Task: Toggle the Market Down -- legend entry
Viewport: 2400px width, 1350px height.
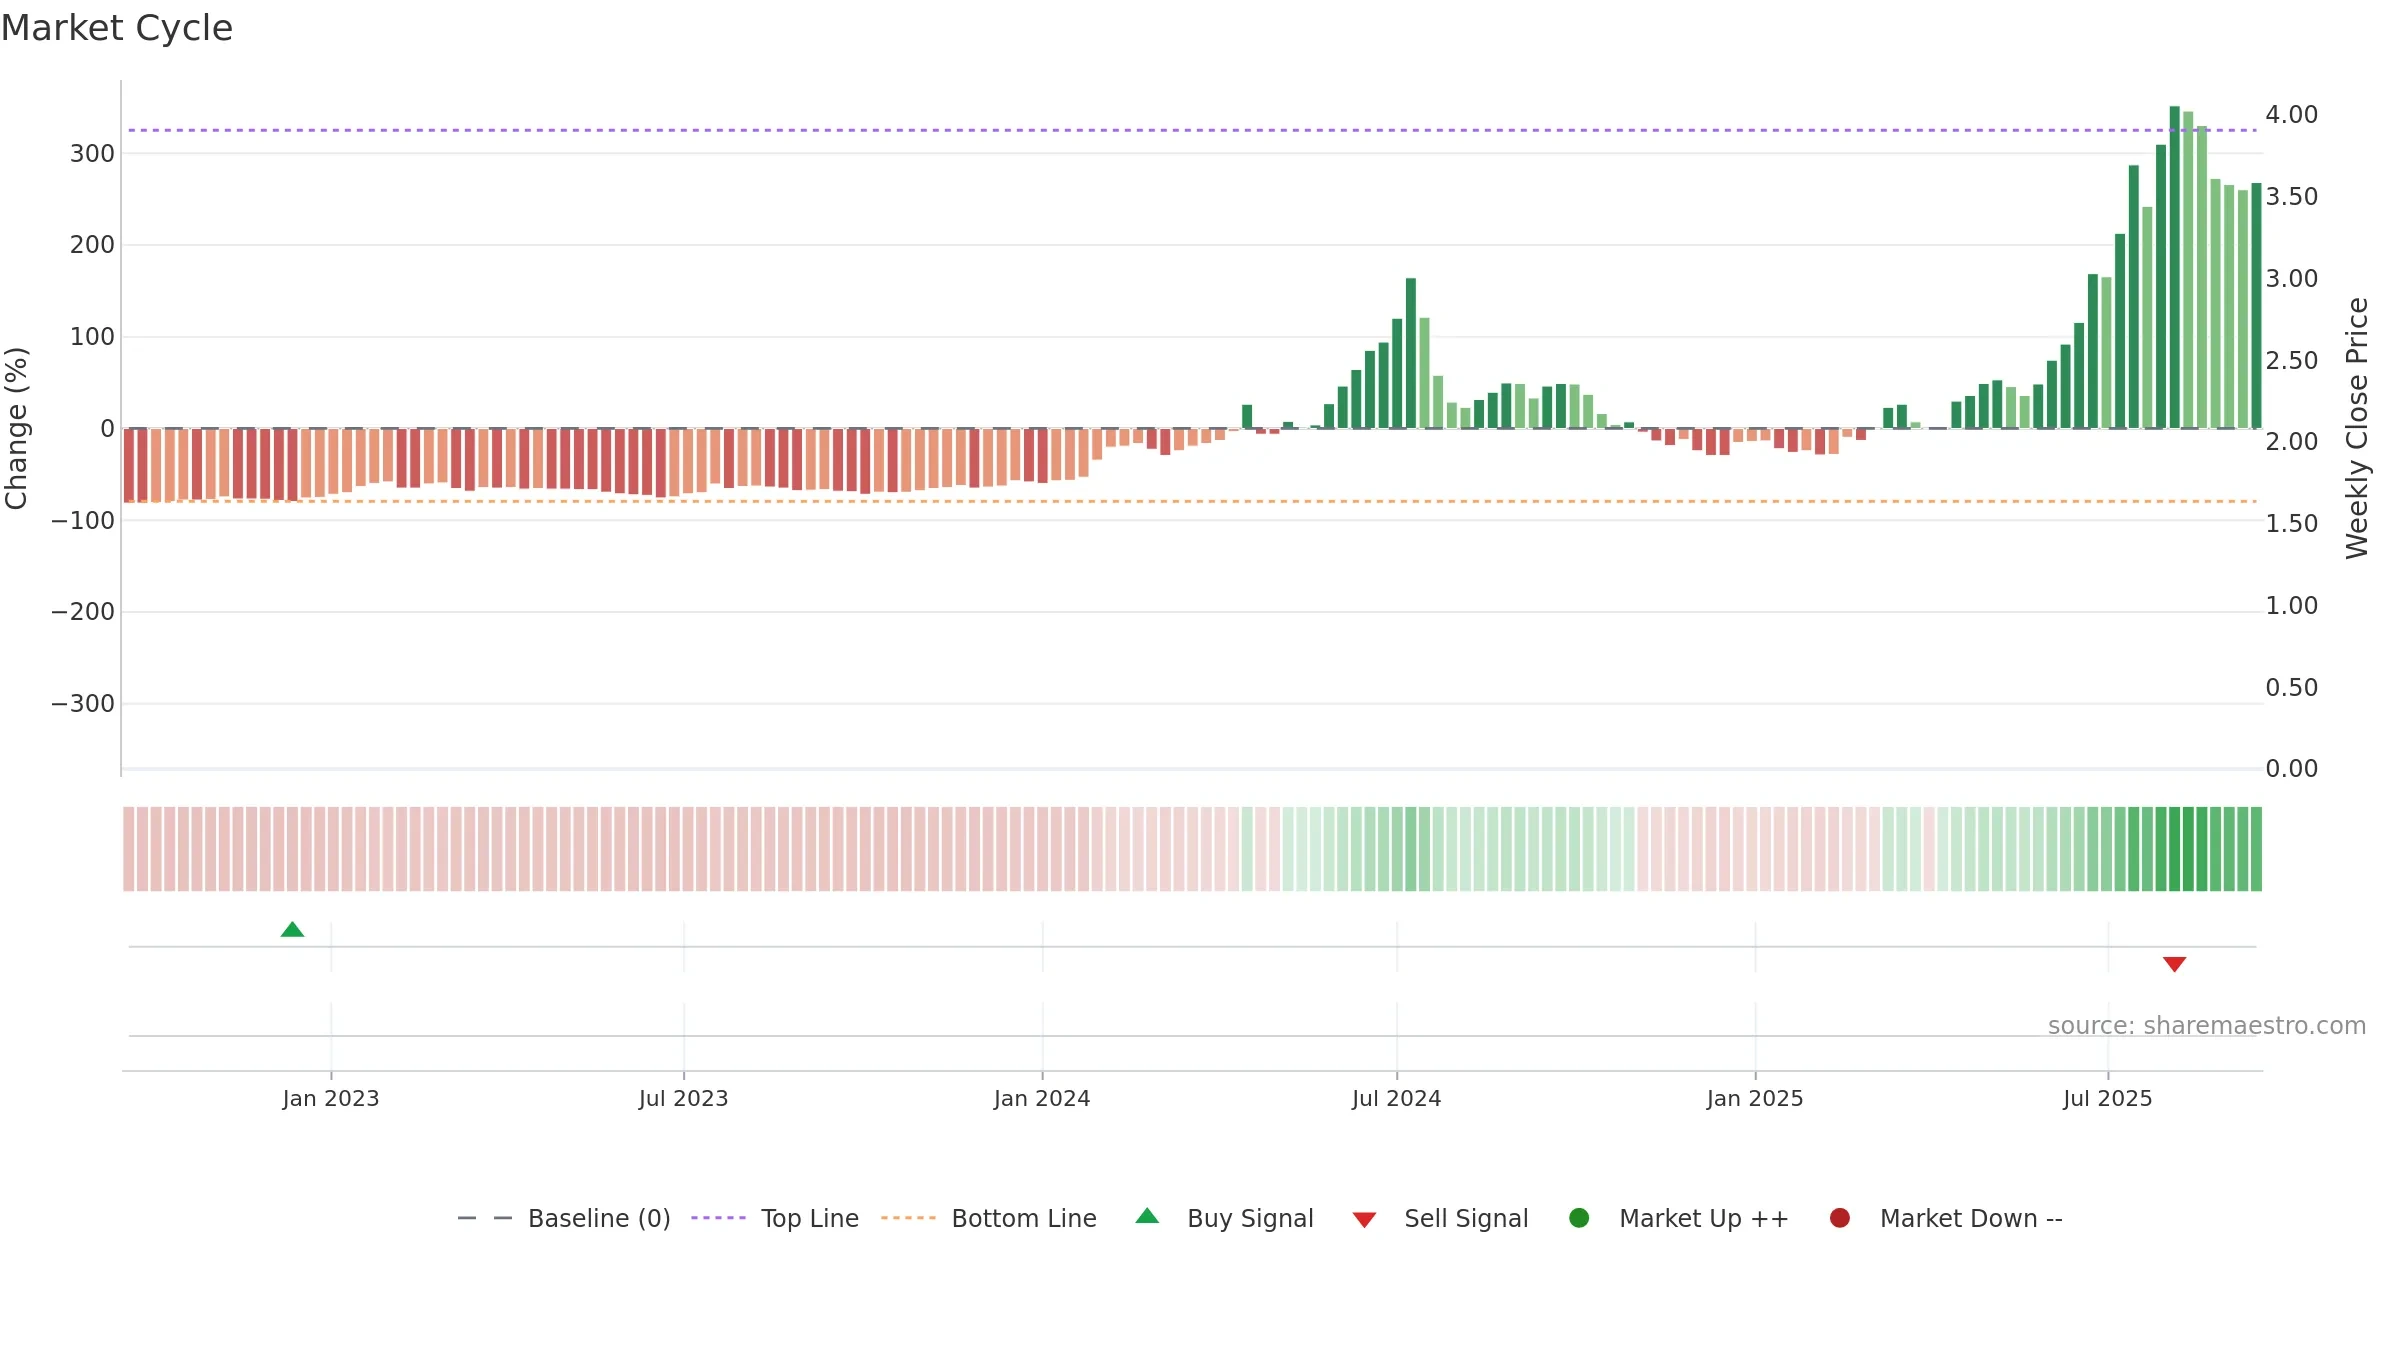Action: point(1946,1218)
